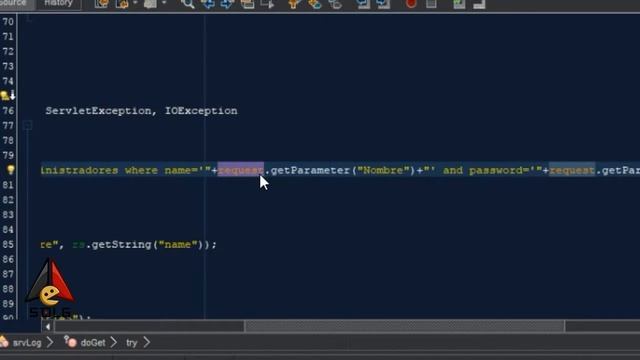The height and width of the screenshot is (360, 640).
Task: Start macro recording with red icon
Action: click(411, 4)
